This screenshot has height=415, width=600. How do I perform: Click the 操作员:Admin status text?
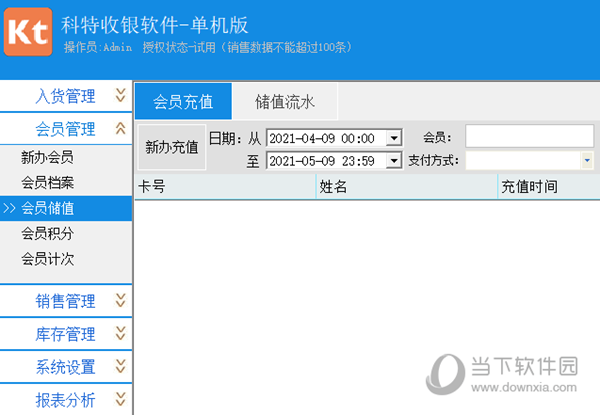pos(98,47)
